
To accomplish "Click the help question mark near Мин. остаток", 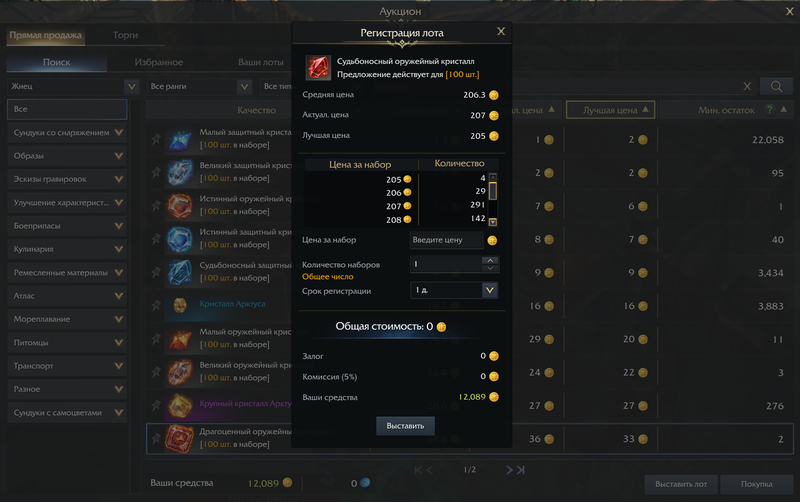I will tap(769, 110).
